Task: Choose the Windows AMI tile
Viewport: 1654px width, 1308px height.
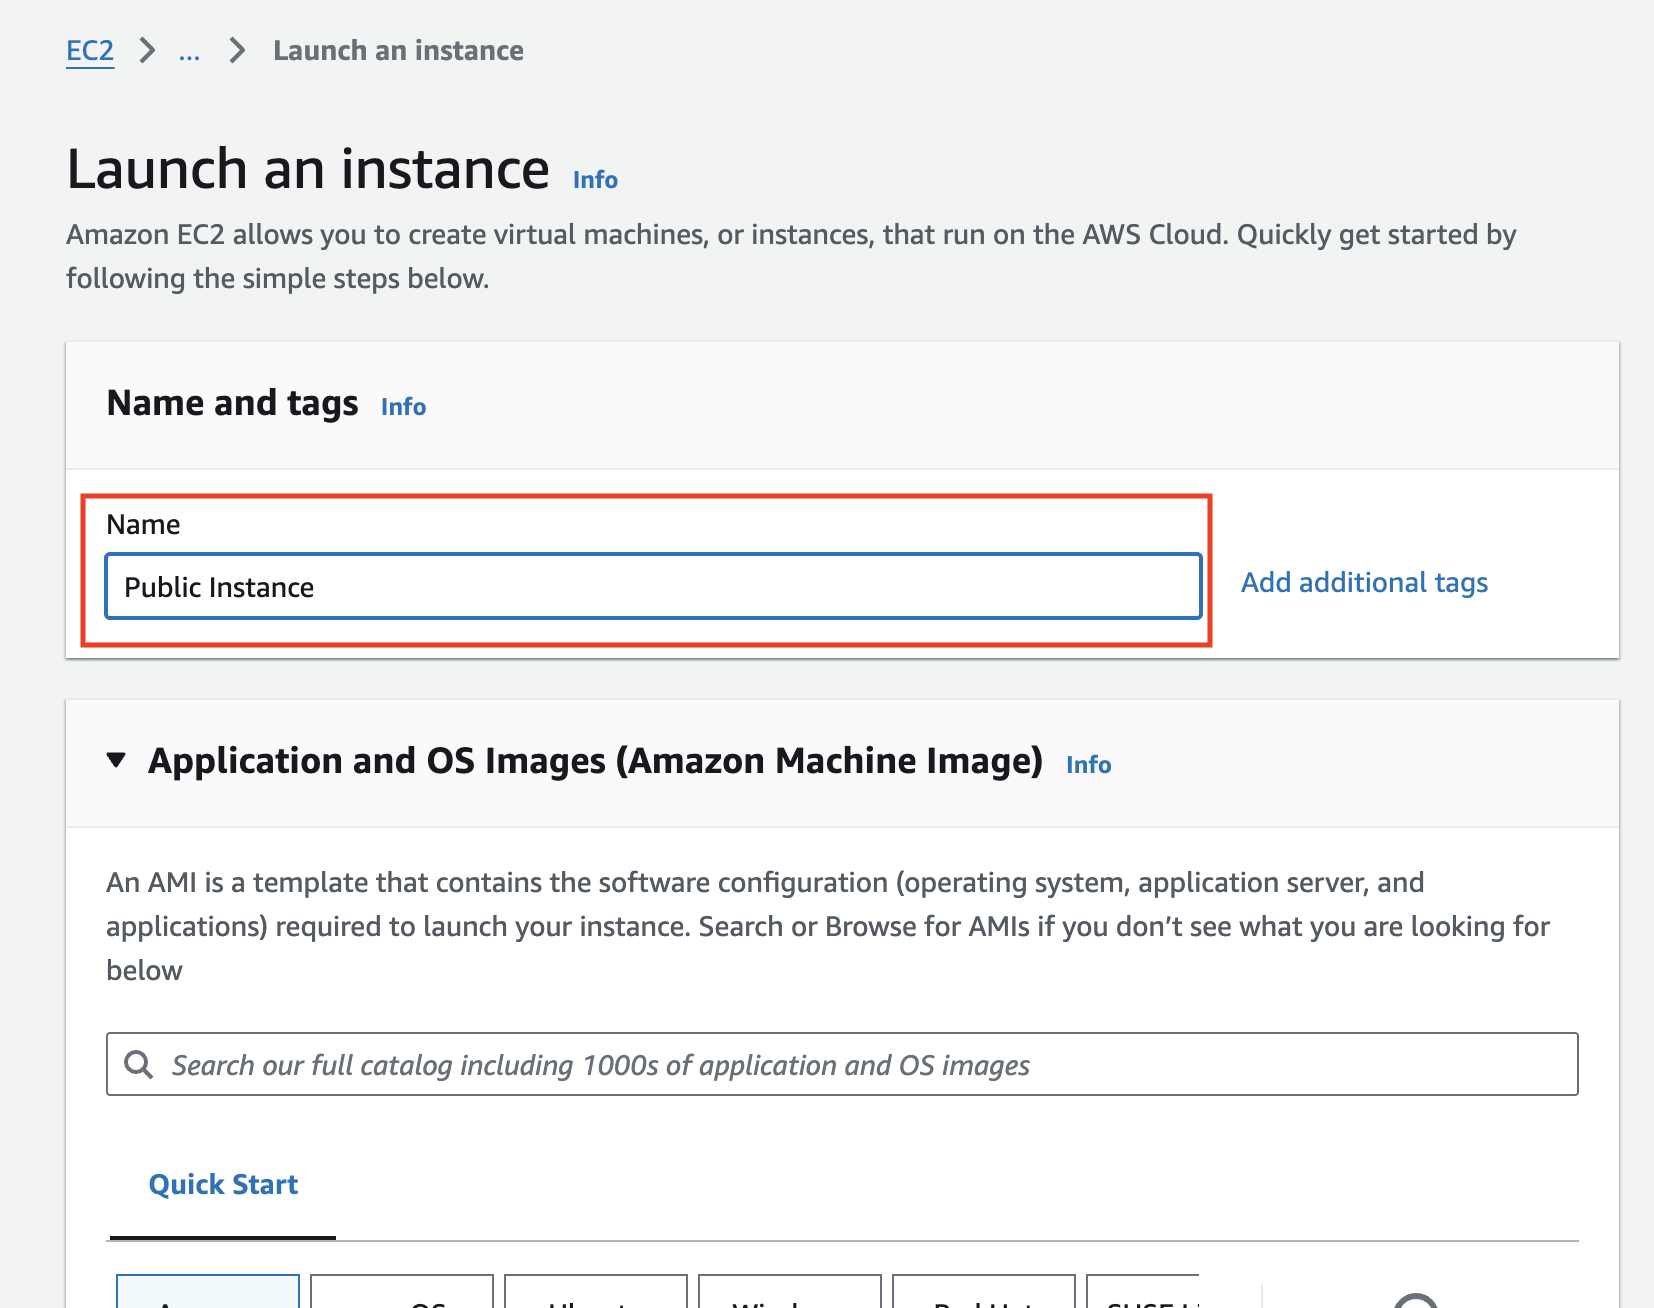Action: (x=790, y=1294)
